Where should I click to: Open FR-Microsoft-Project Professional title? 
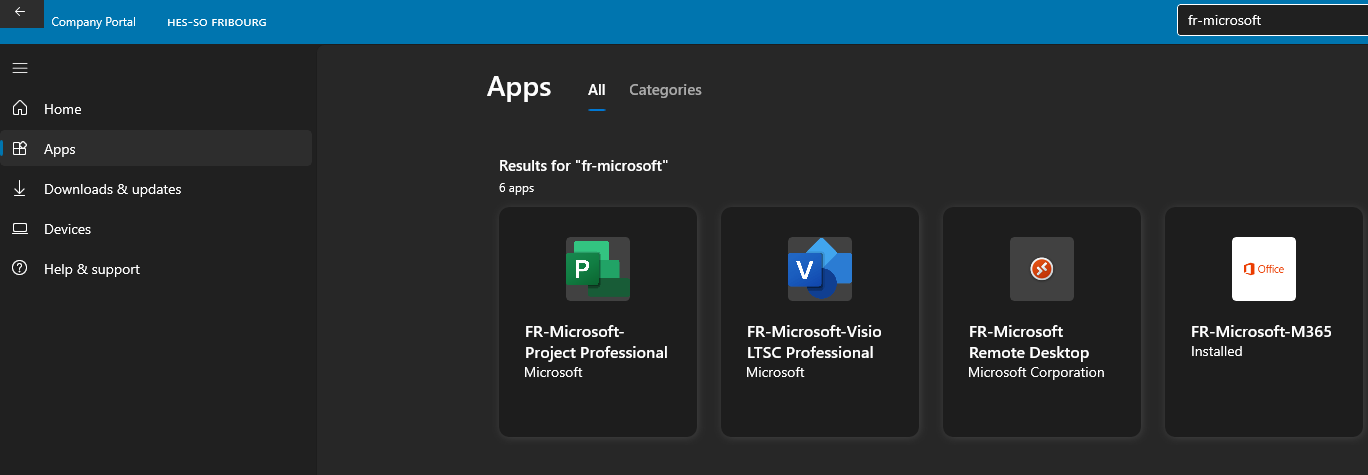(x=596, y=342)
